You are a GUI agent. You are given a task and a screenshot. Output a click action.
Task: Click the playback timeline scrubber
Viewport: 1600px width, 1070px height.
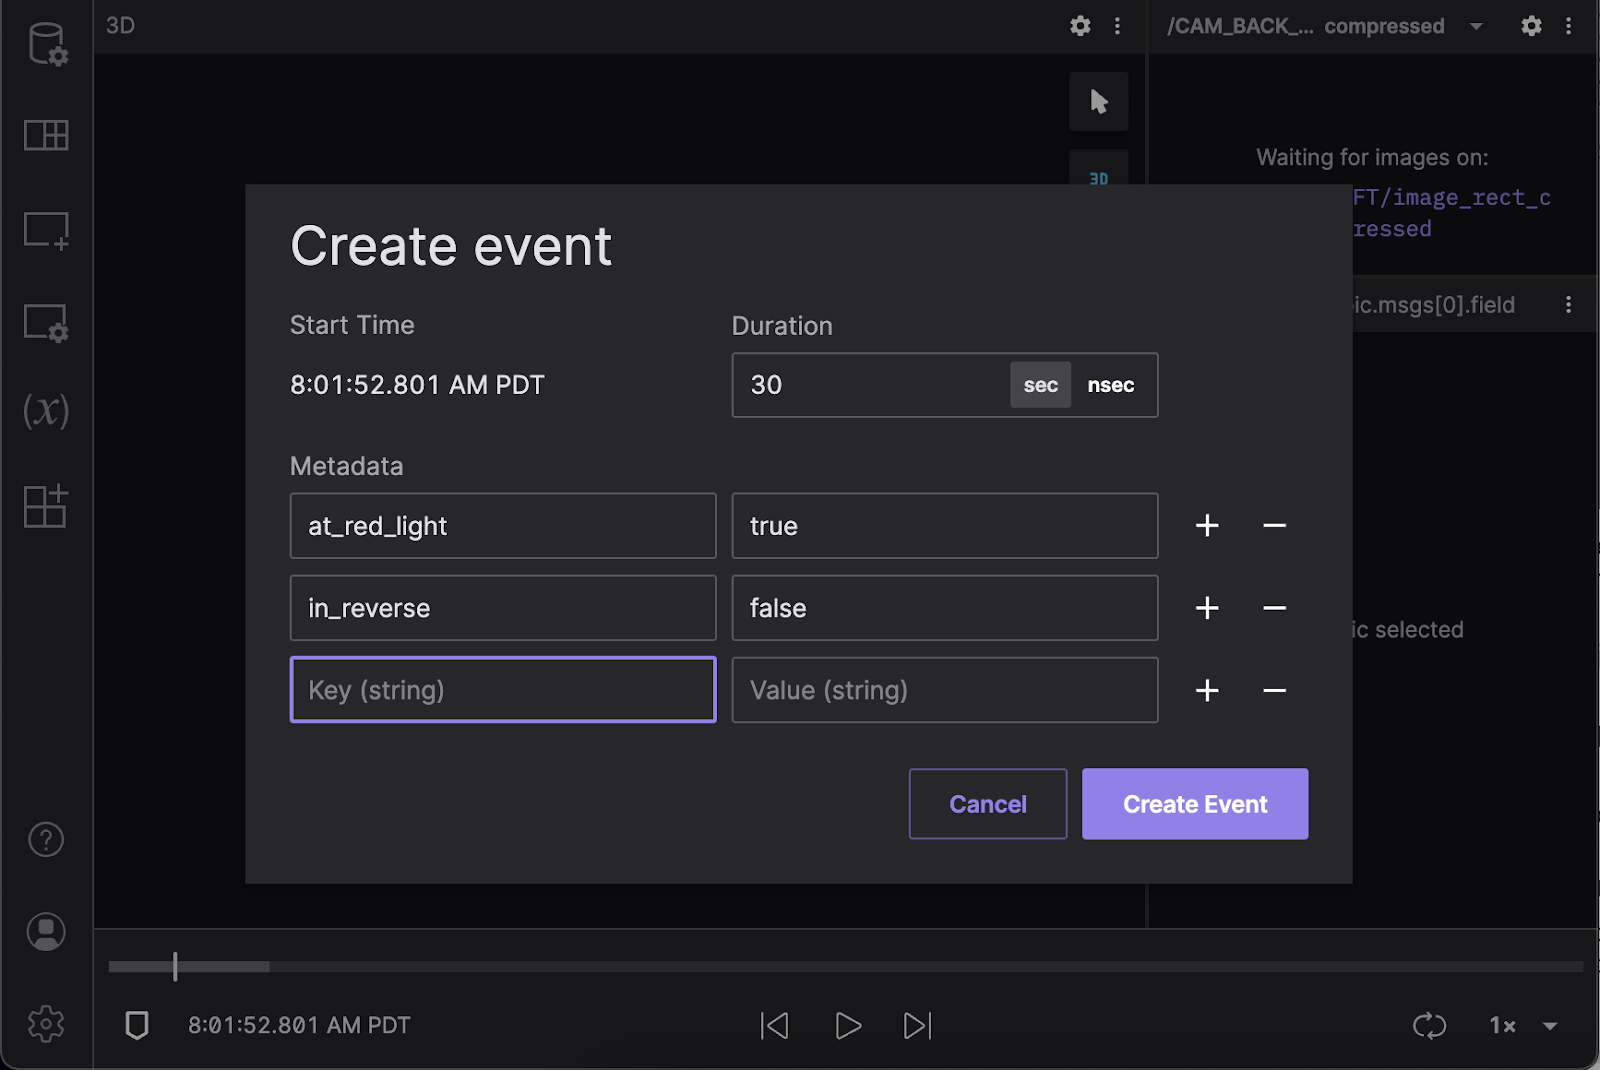pos(175,966)
